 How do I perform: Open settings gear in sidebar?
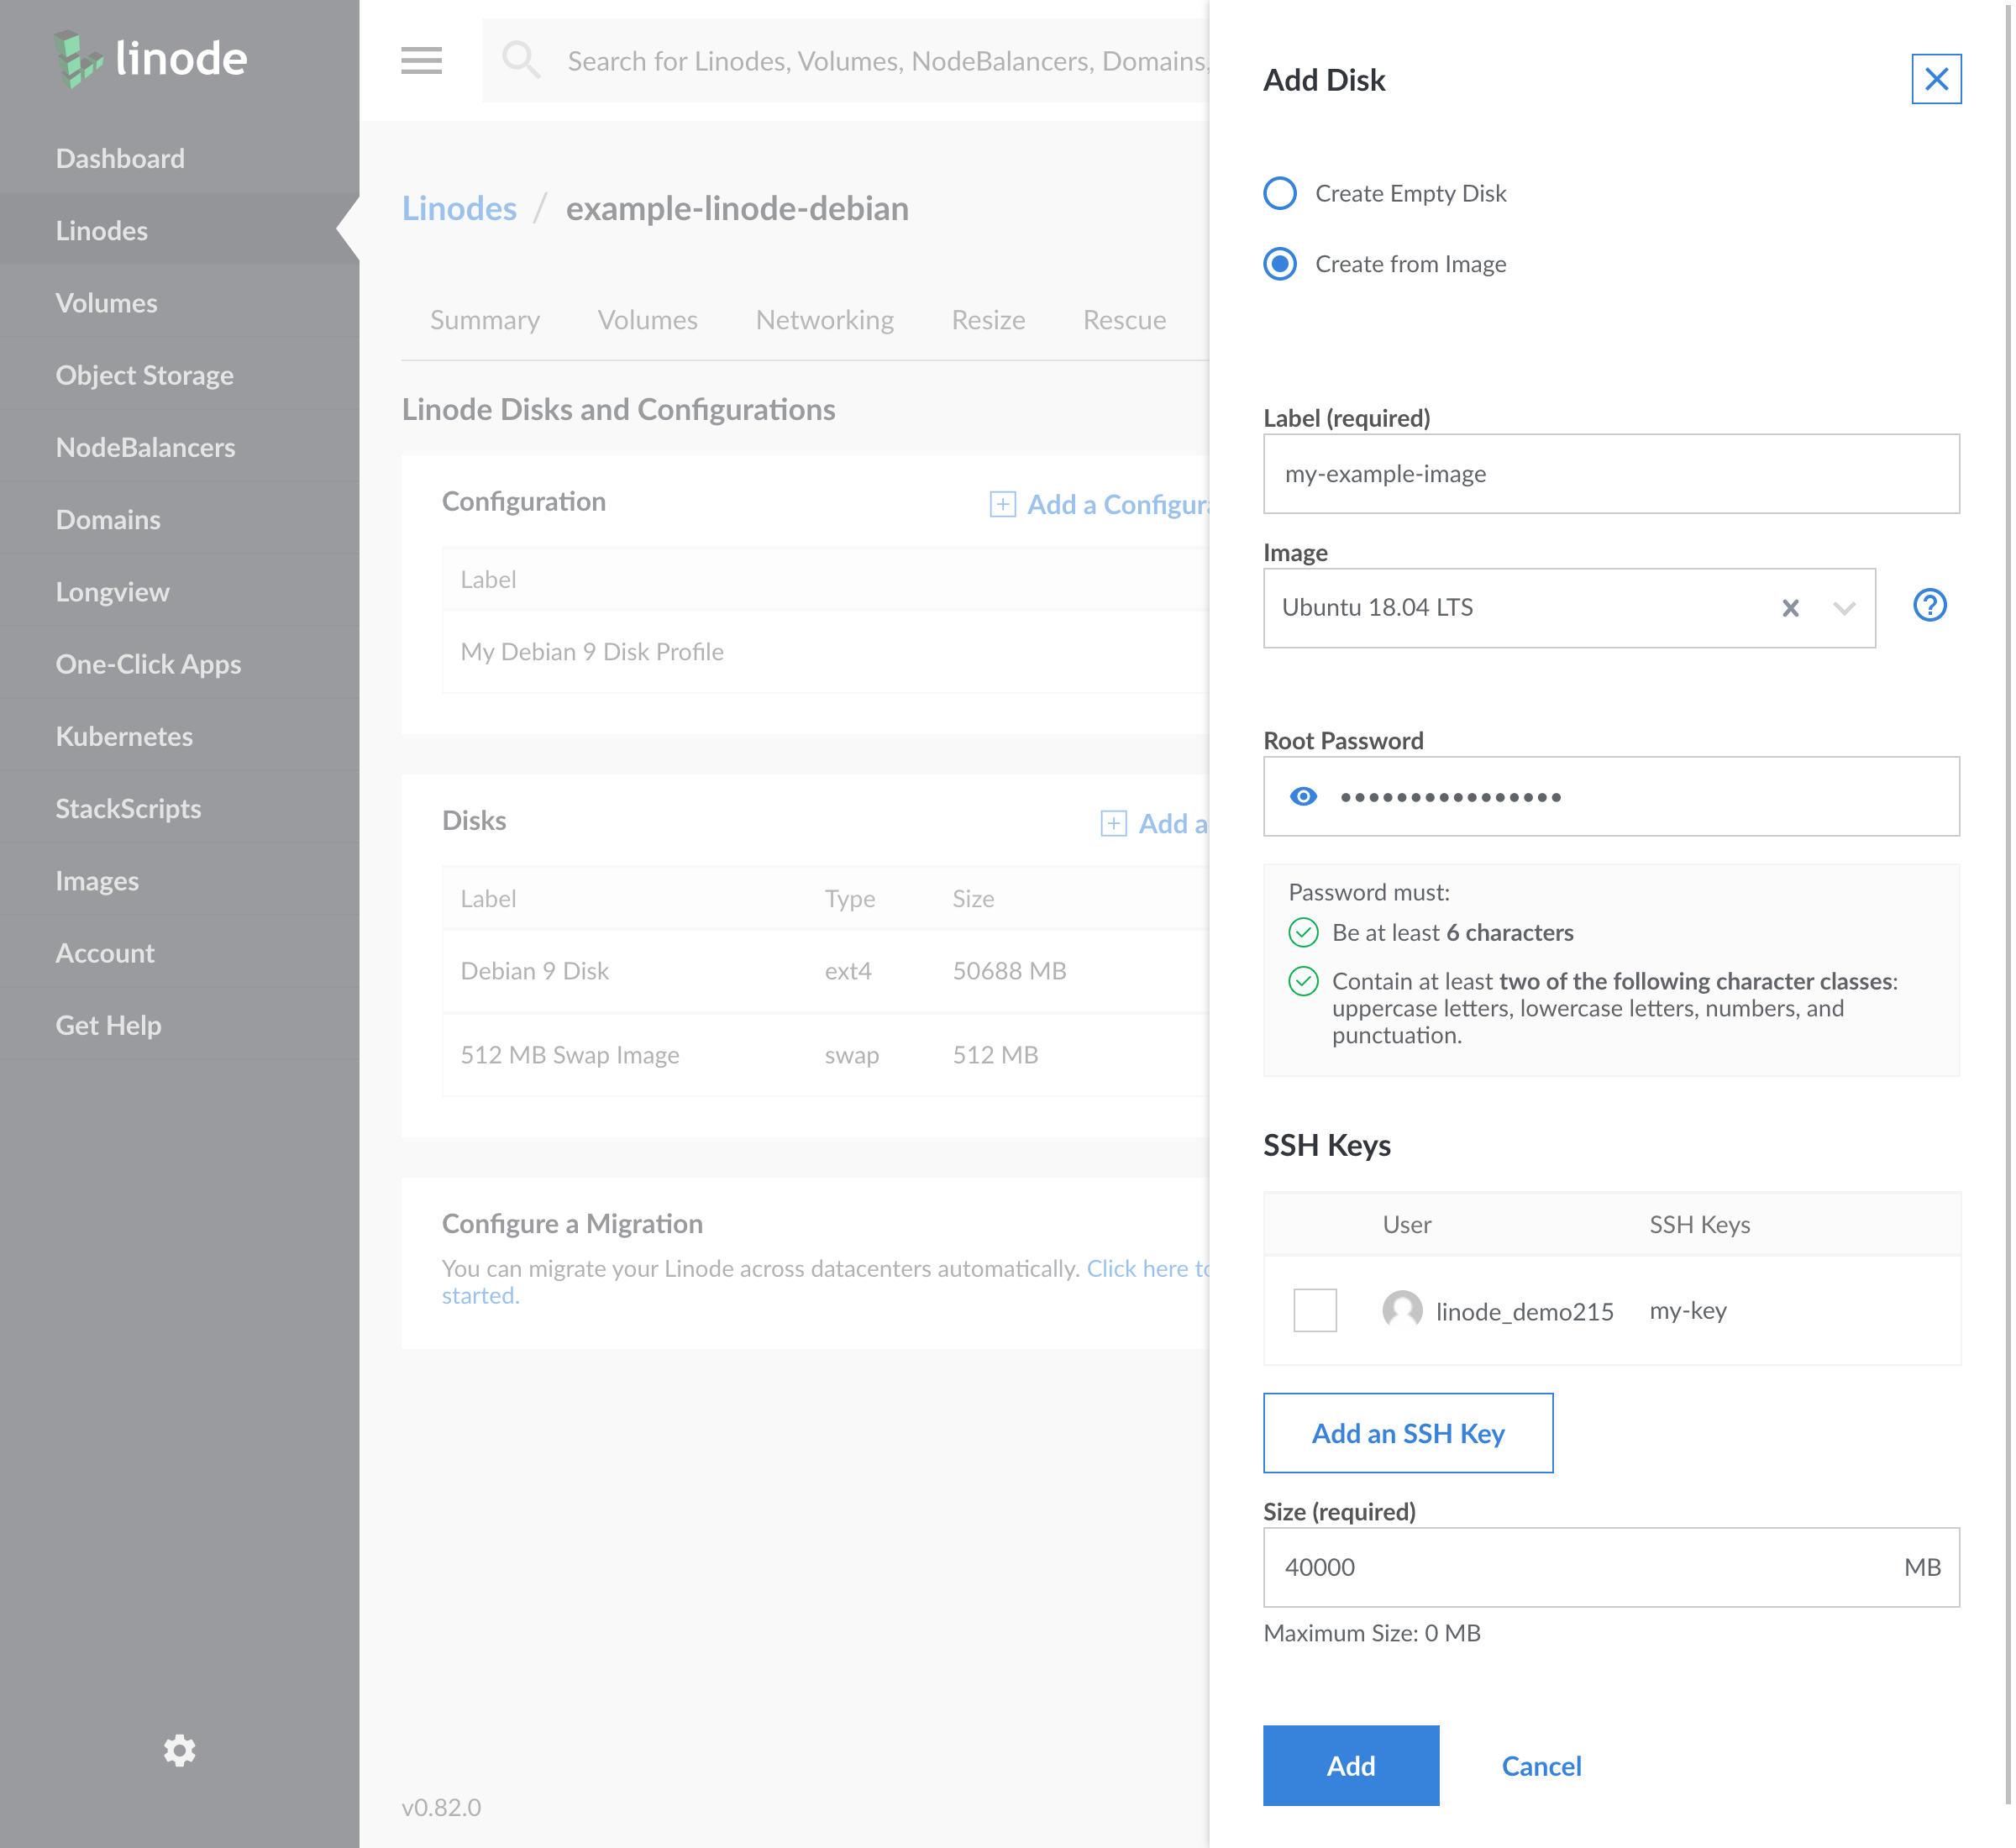(180, 1750)
